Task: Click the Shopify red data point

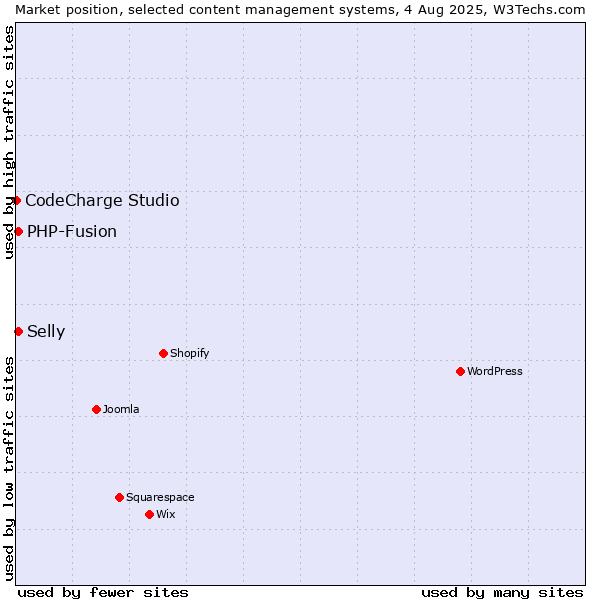Action: [x=163, y=354]
